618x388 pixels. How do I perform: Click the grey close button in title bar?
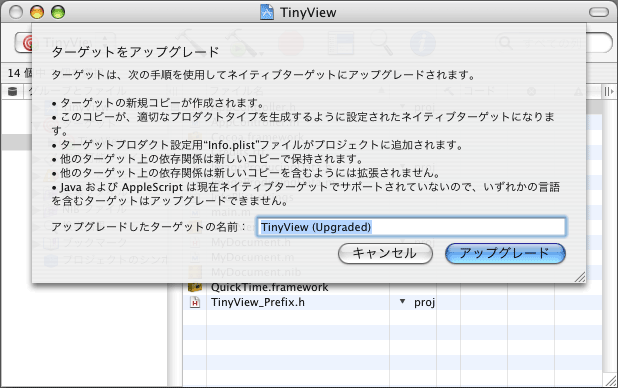point(16,12)
